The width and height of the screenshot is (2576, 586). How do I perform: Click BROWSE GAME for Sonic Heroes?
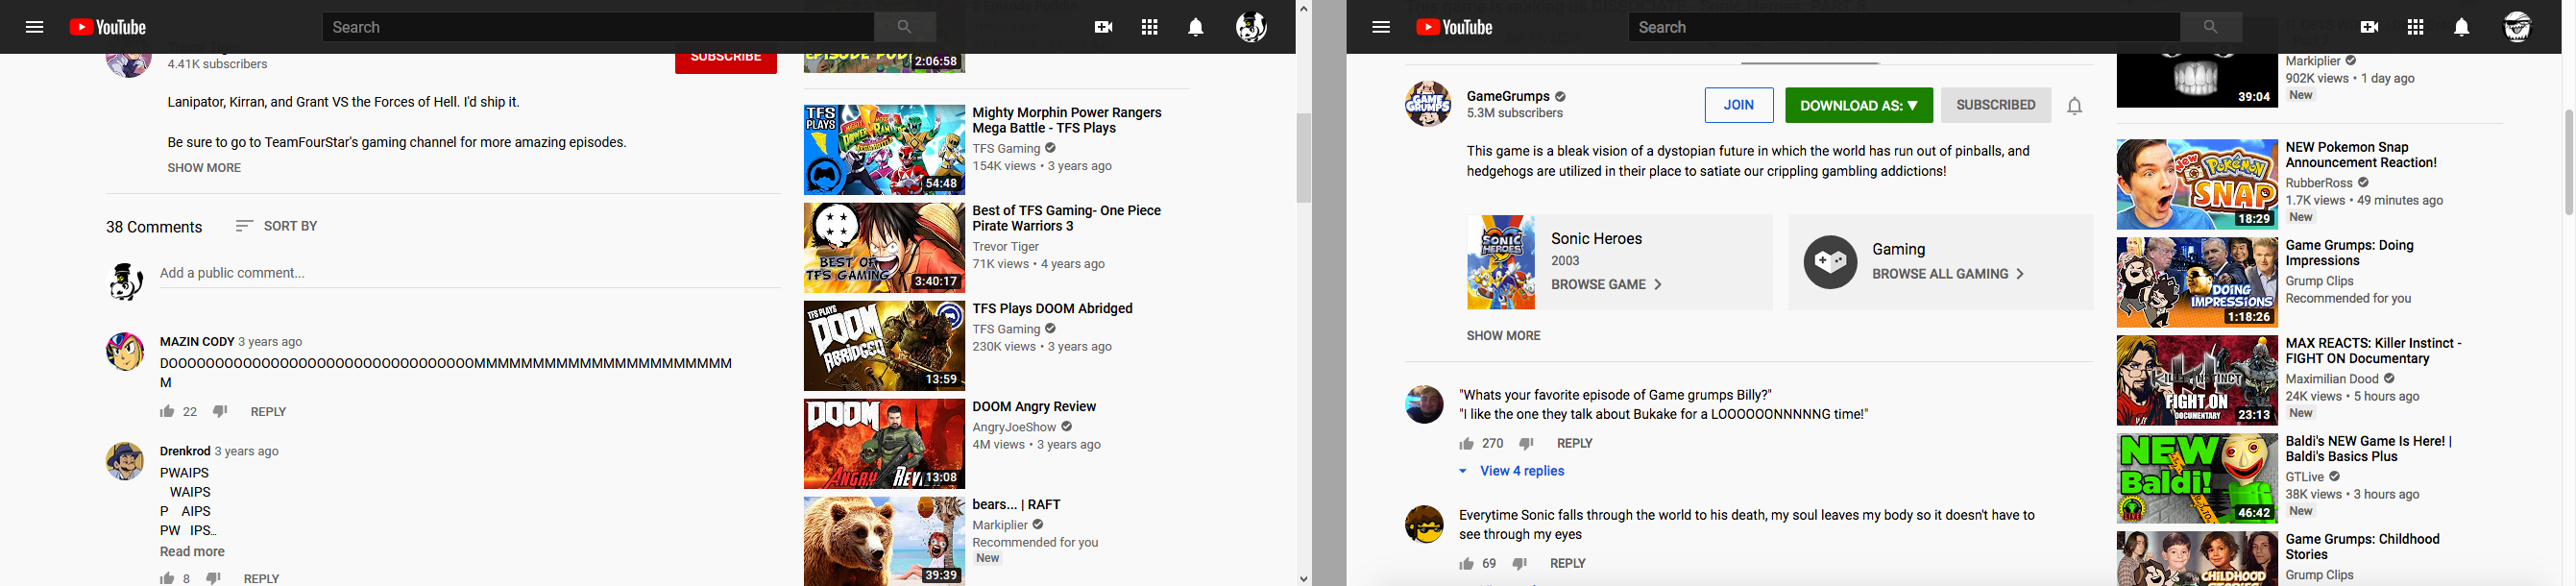[1606, 285]
